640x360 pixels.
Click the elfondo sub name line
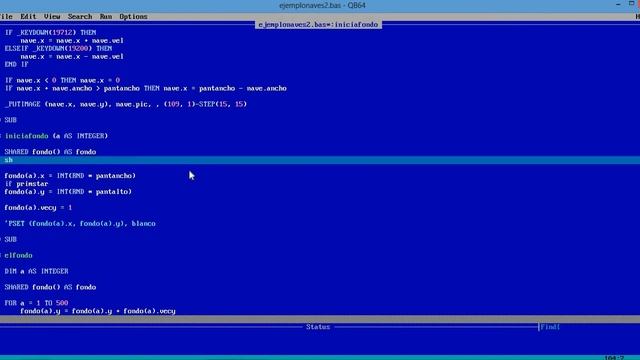(18, 255)
